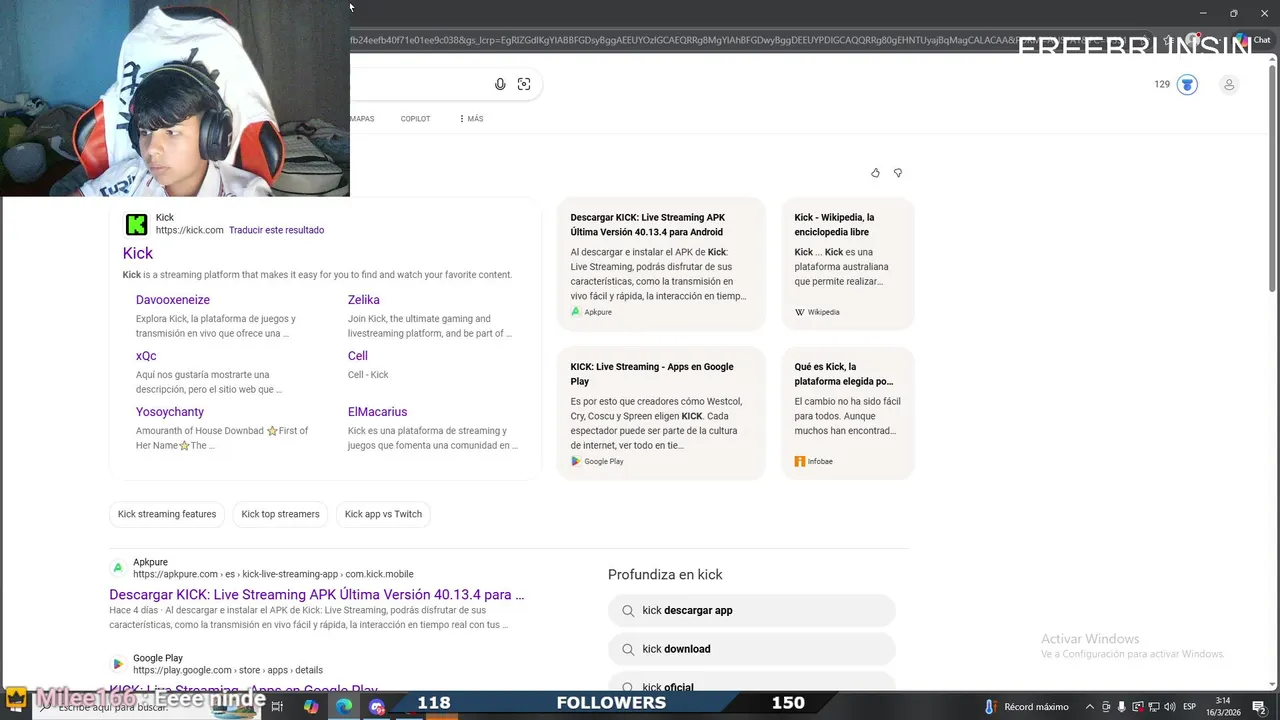Open the Yosoychanty sitelink
This screenshot has width=1280, height=720.
point(170,412)
